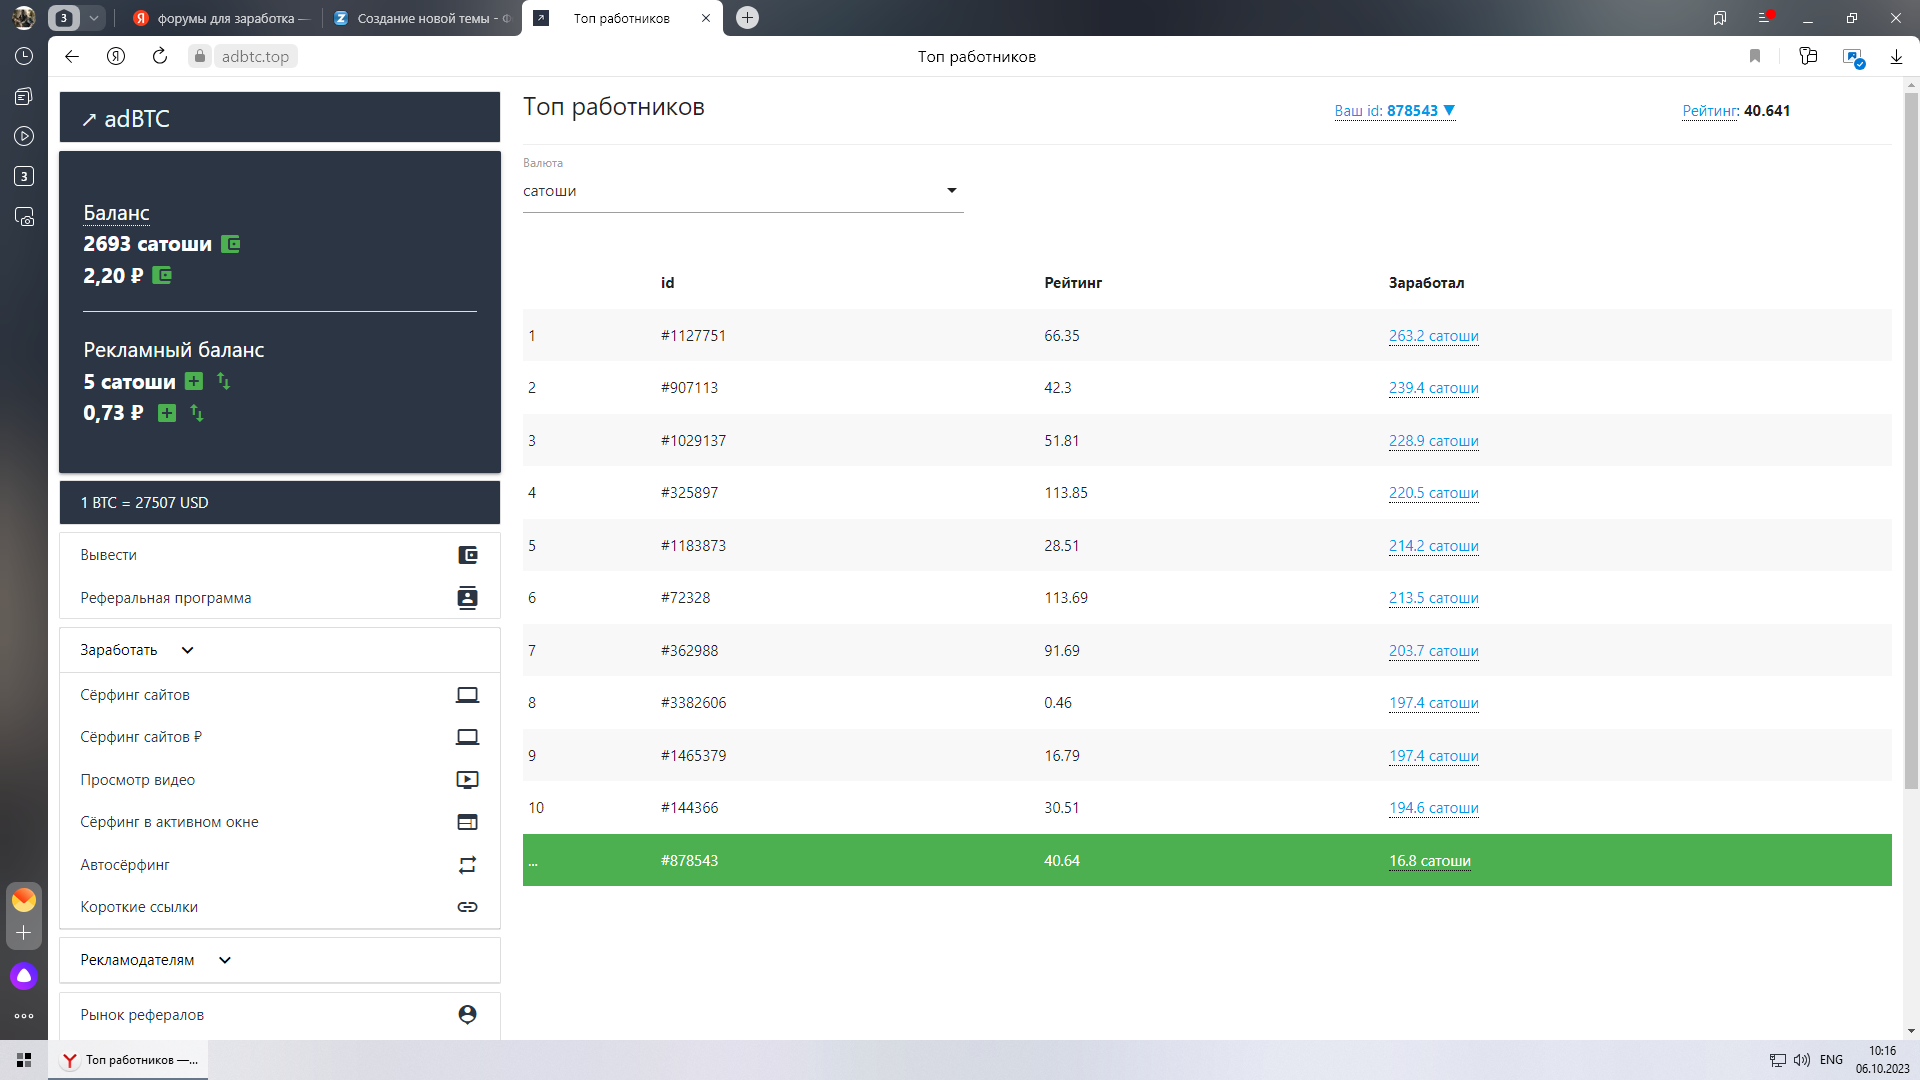
Task: Click the Короткие ссылки chain link icon
Action: point(467,907)
